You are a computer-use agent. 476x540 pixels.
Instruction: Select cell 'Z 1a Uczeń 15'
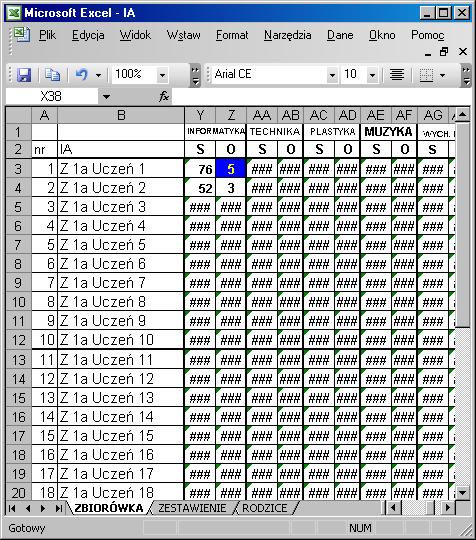click(121, 436)
